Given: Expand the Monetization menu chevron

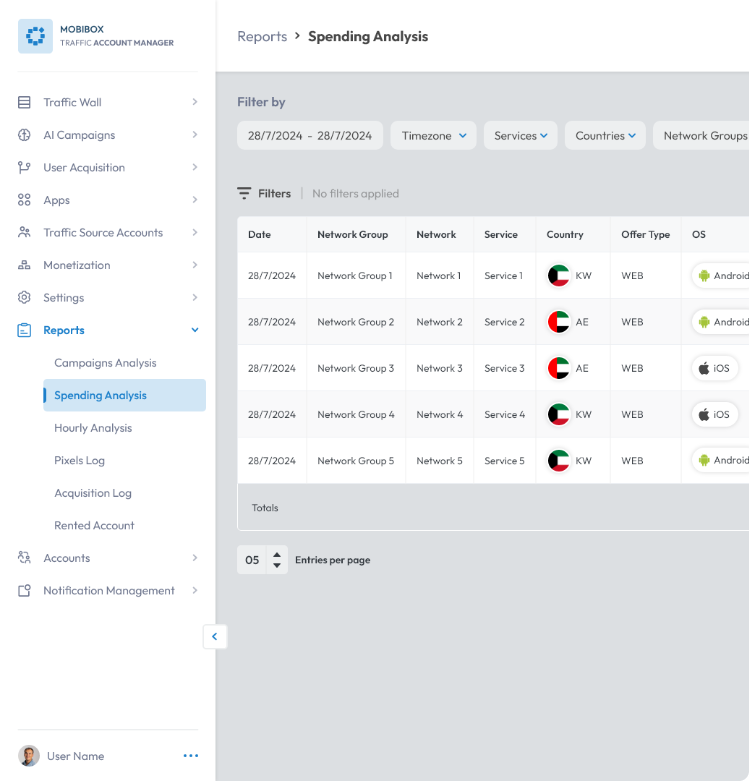Looking at the screenshot, I should (195, 265).
